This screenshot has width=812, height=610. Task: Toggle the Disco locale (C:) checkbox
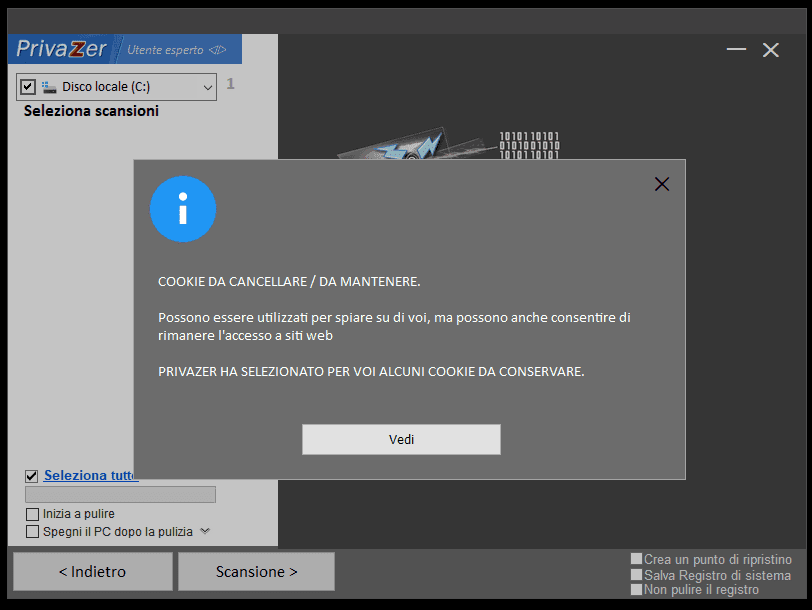coord(28,86)
